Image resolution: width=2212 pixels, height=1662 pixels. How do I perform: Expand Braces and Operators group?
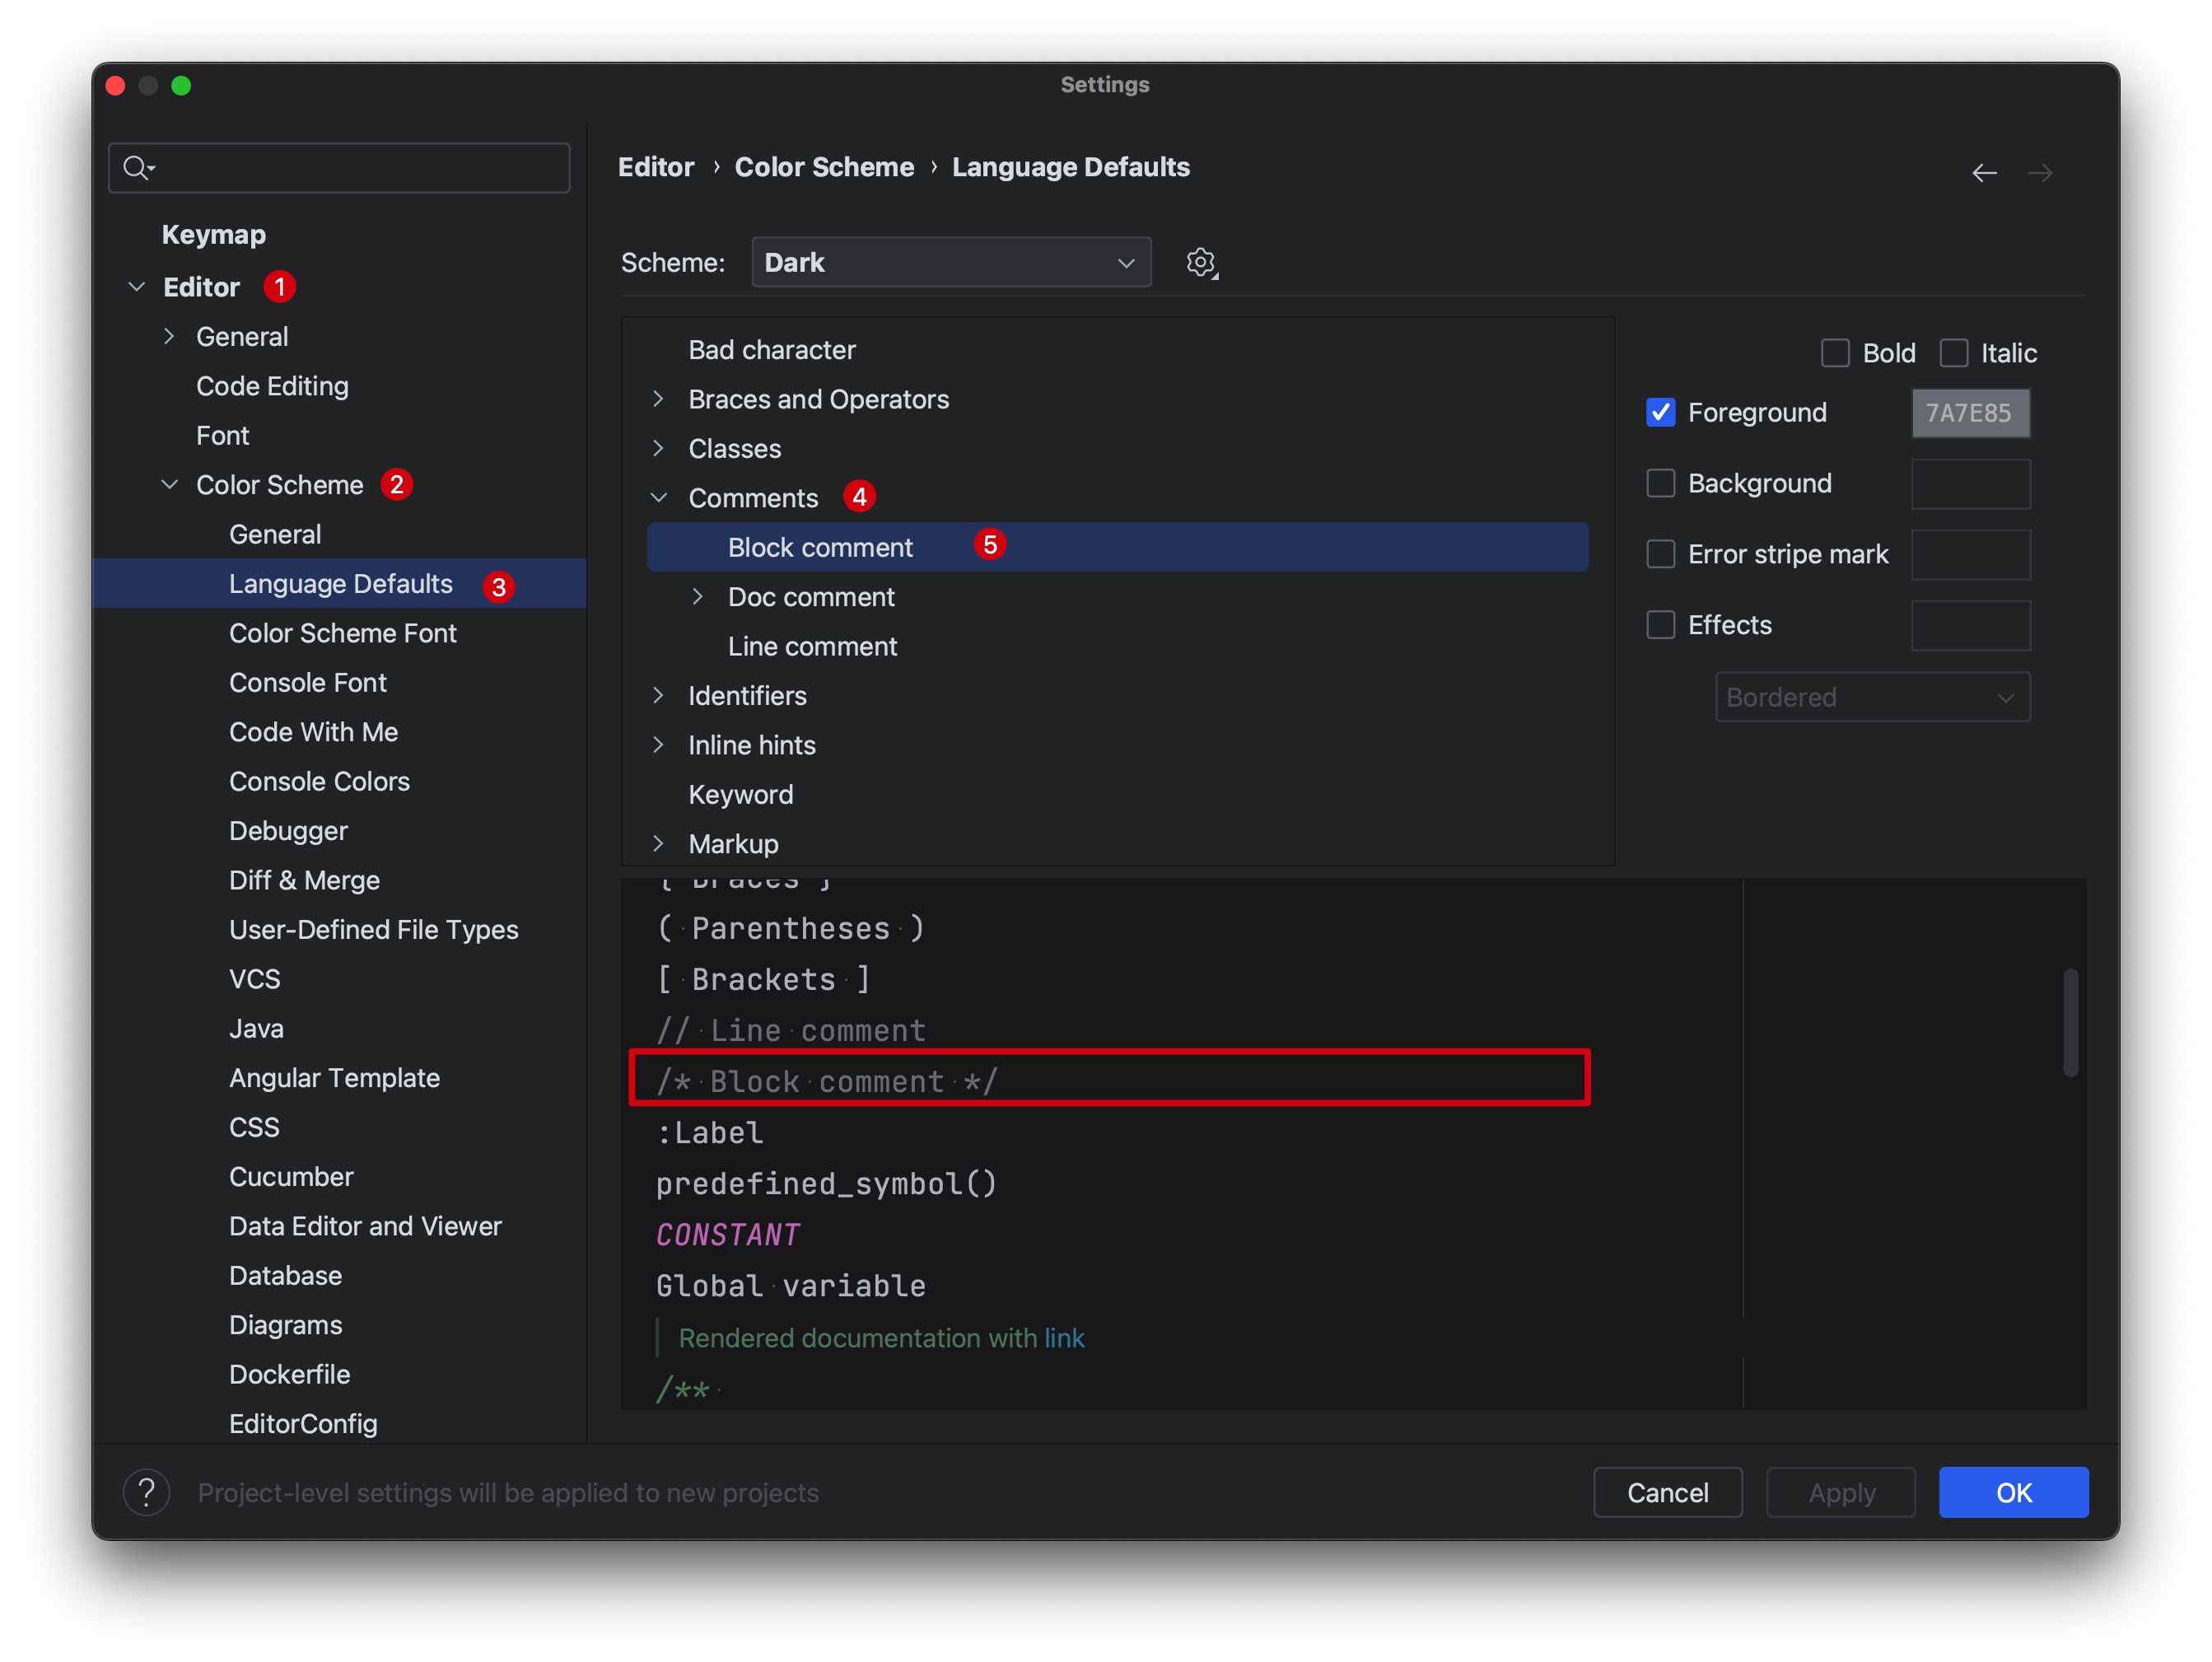658,399
